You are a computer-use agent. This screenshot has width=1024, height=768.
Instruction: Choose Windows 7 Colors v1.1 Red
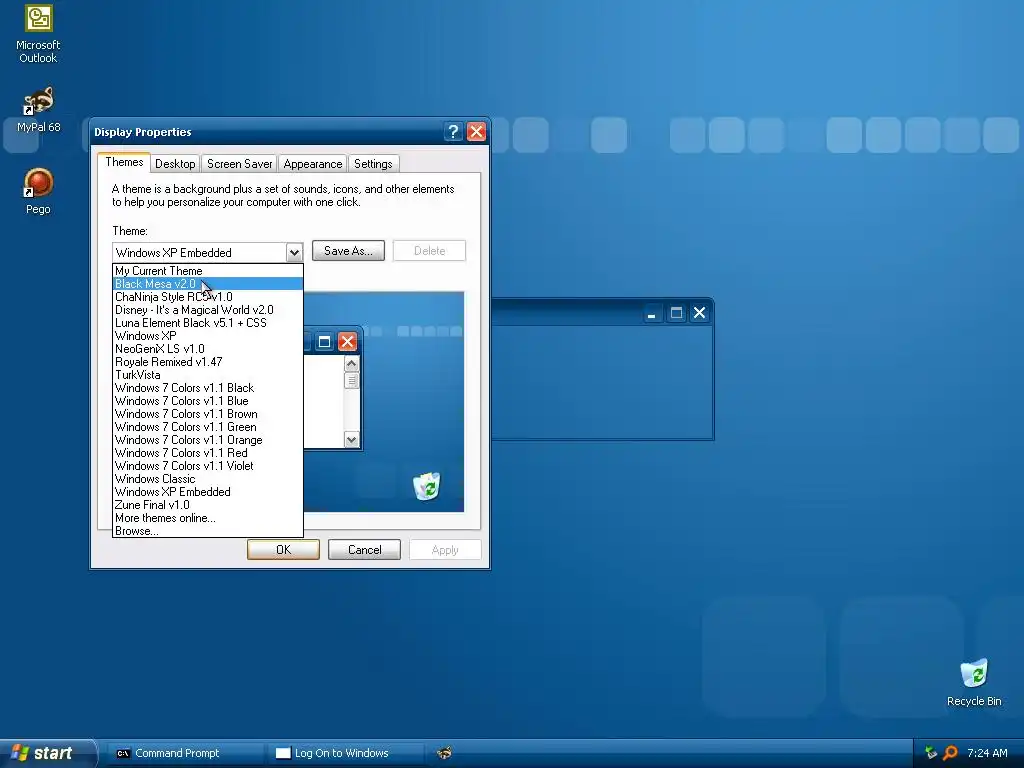tap(208, 453)
